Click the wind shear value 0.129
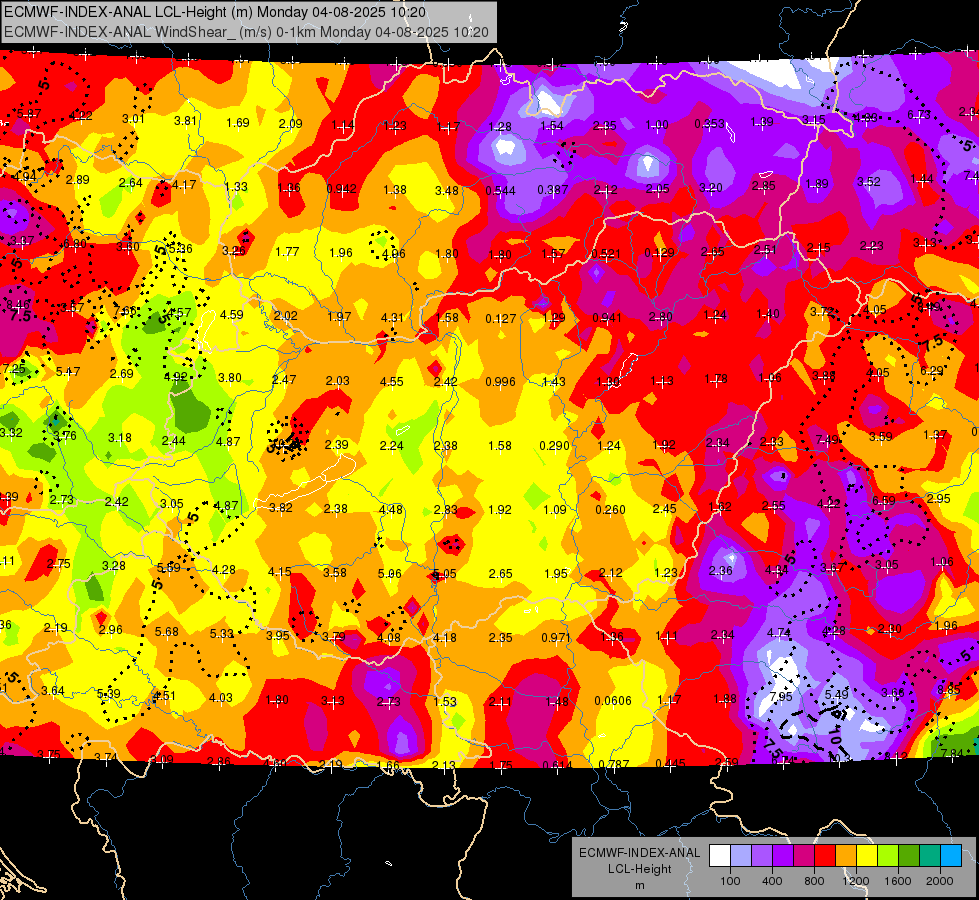The image size is (979, 900). [x=659, y=252]
